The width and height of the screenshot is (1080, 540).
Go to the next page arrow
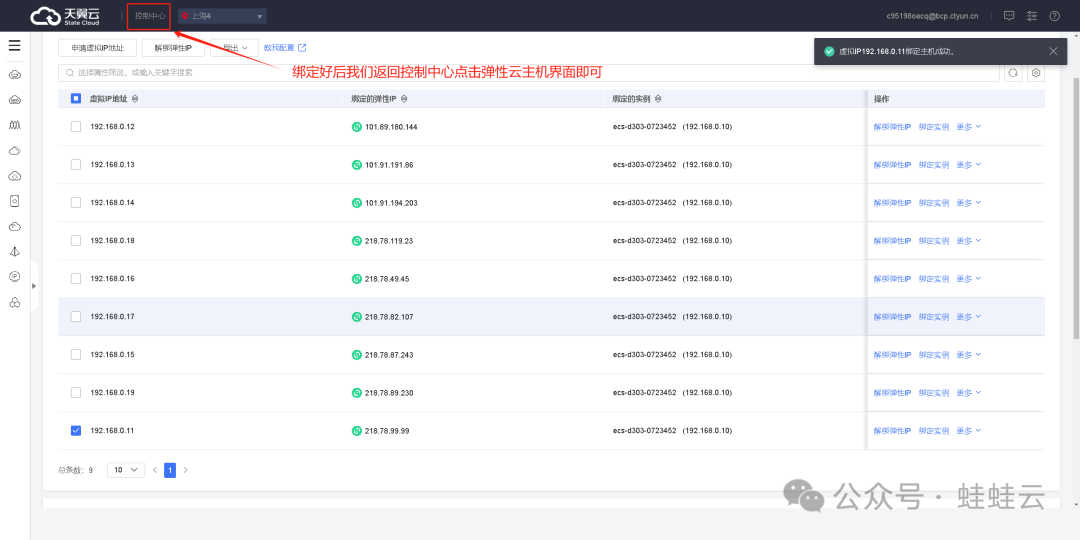(x=185, y=470)
